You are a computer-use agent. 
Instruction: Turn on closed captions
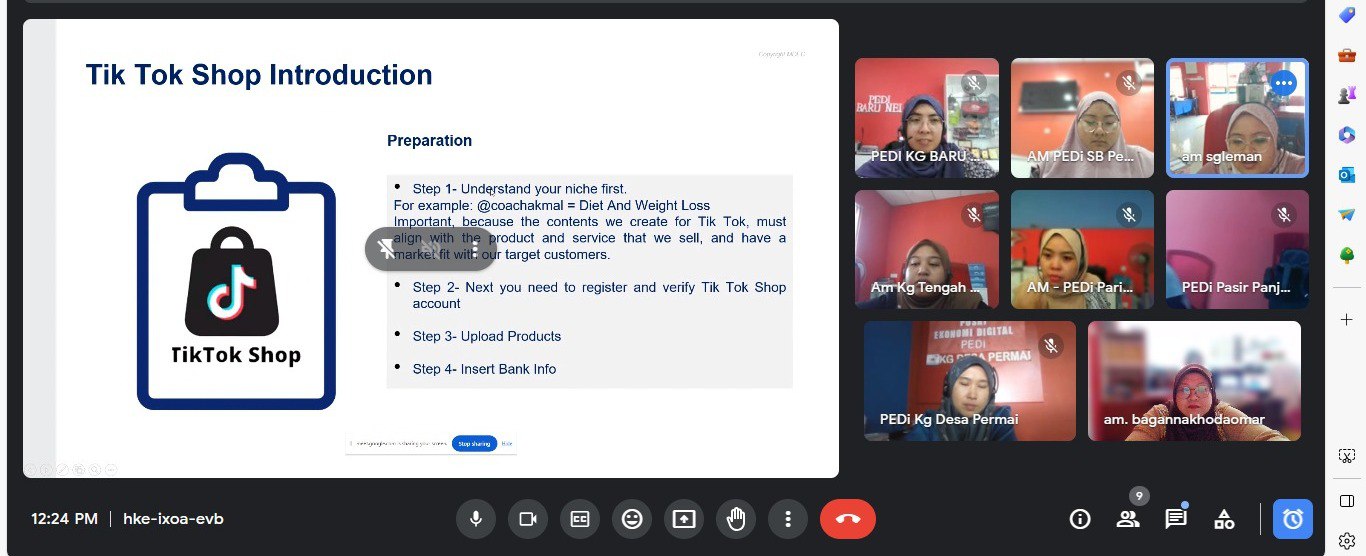point(580,519)
